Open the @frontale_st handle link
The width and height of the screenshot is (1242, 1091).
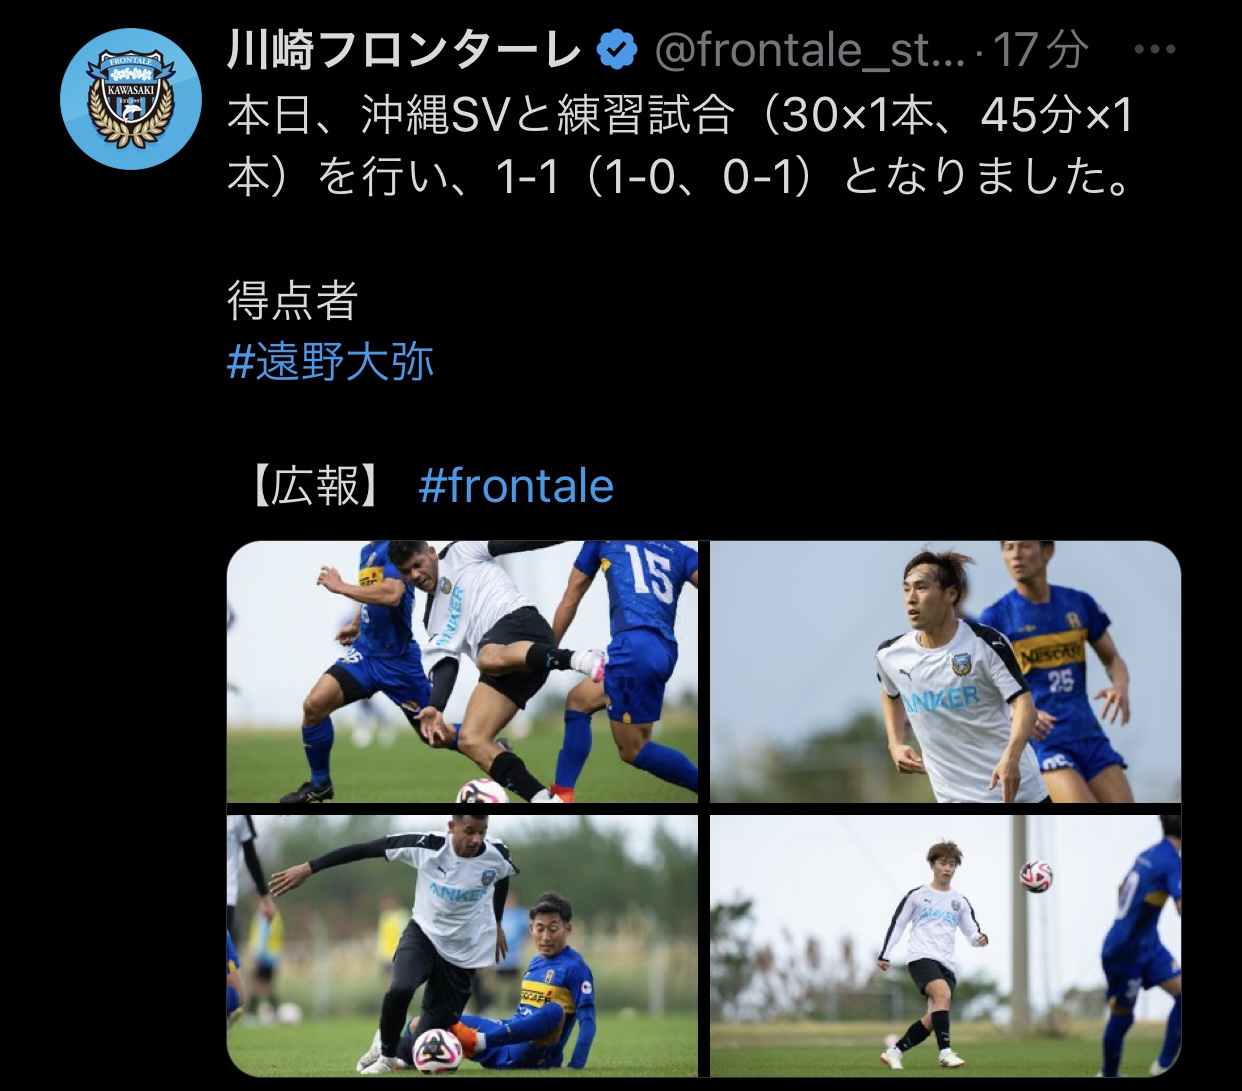810,50
